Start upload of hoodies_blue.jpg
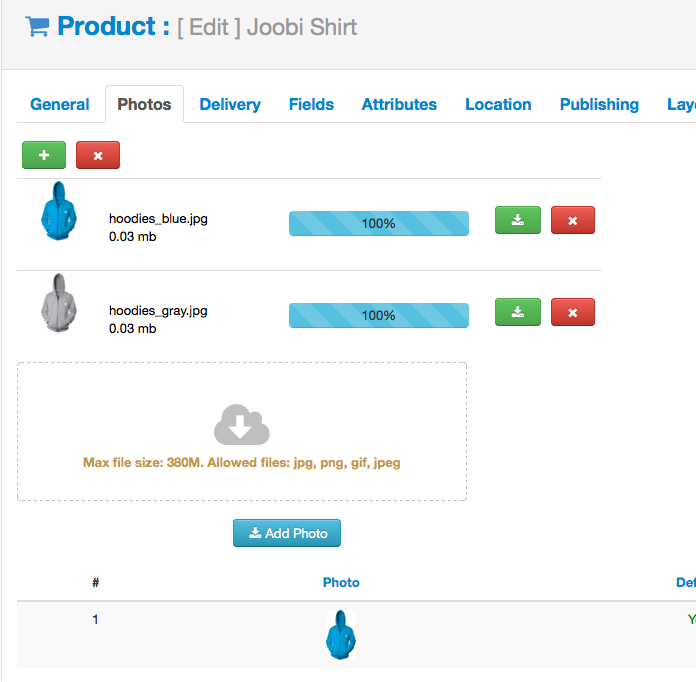Image resolution: width=696 pixels, height=682 pixels. [x=517, y=220]
